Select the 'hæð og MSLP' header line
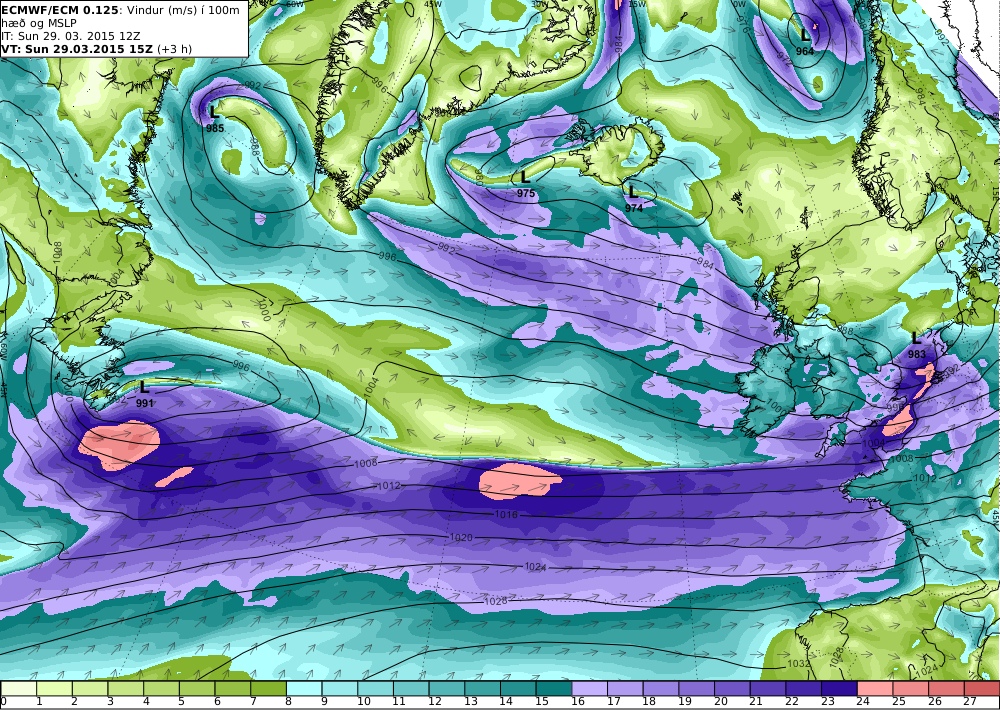 click(x=39, y=23)
